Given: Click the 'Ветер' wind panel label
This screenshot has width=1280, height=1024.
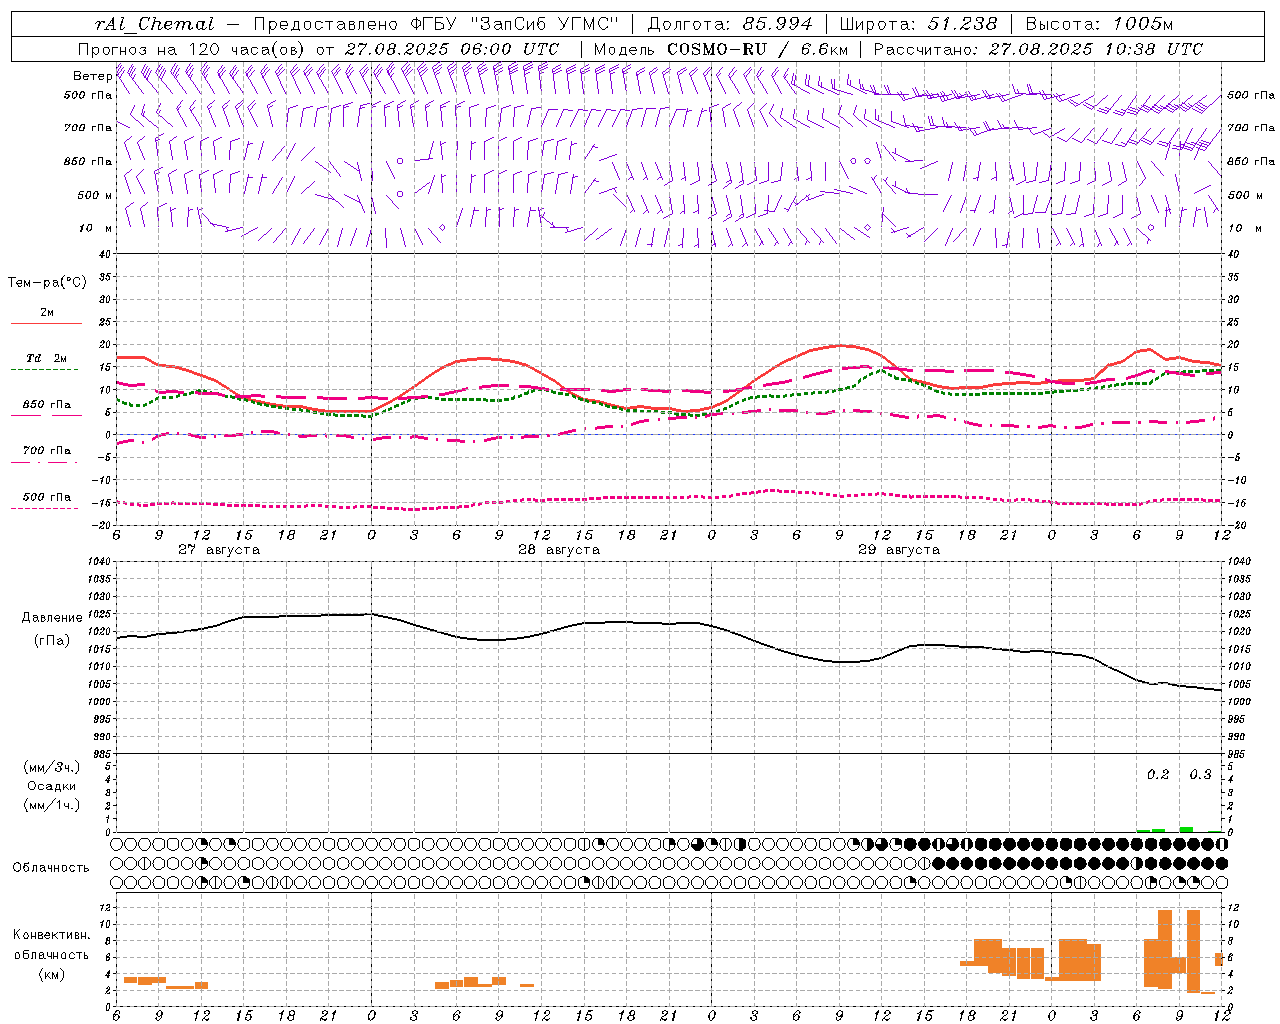Looking at the screenshot, I should click(92, 76).
